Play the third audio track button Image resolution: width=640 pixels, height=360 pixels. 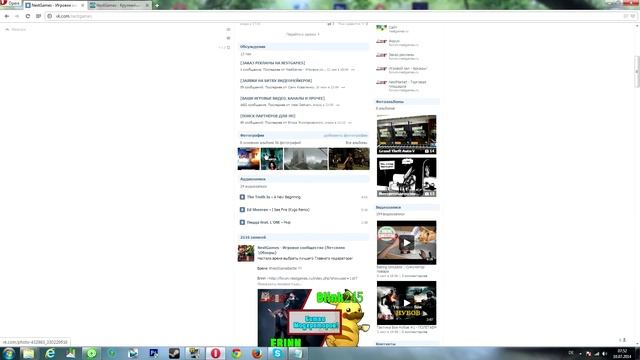click(242, 222)
